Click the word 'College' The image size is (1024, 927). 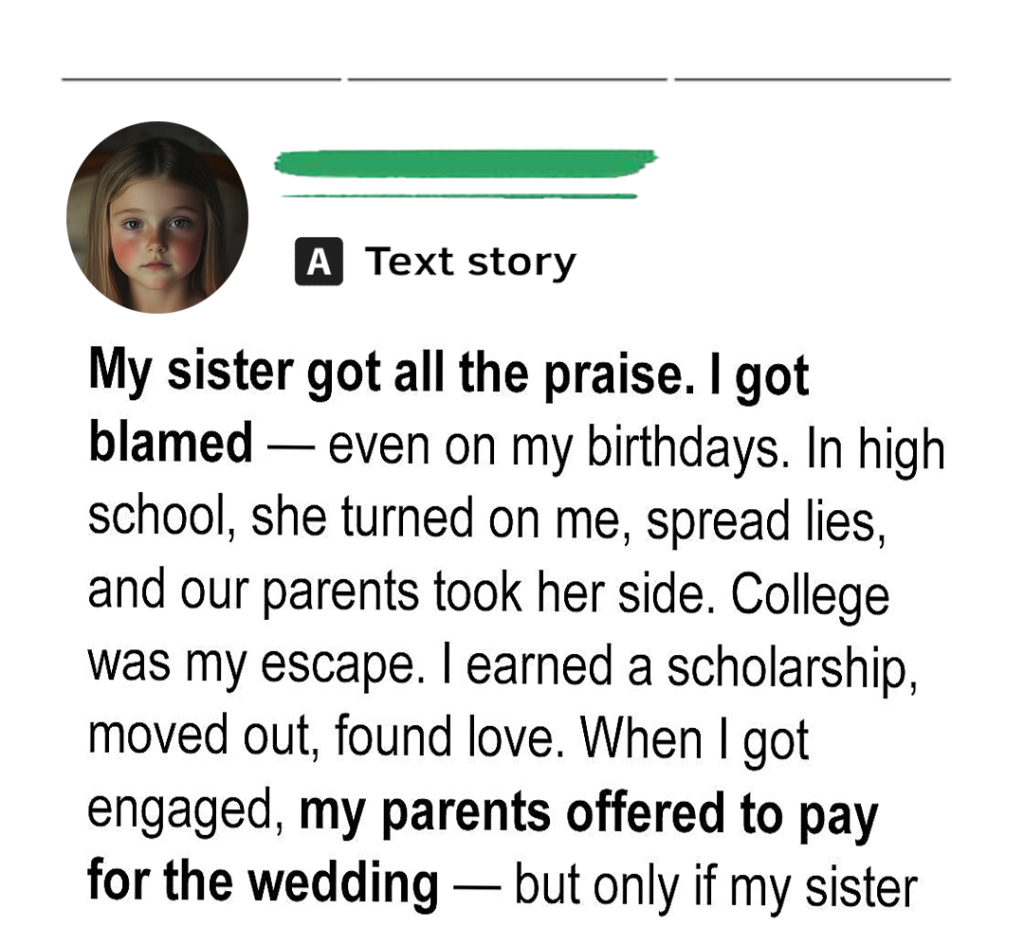click(809, 595)
